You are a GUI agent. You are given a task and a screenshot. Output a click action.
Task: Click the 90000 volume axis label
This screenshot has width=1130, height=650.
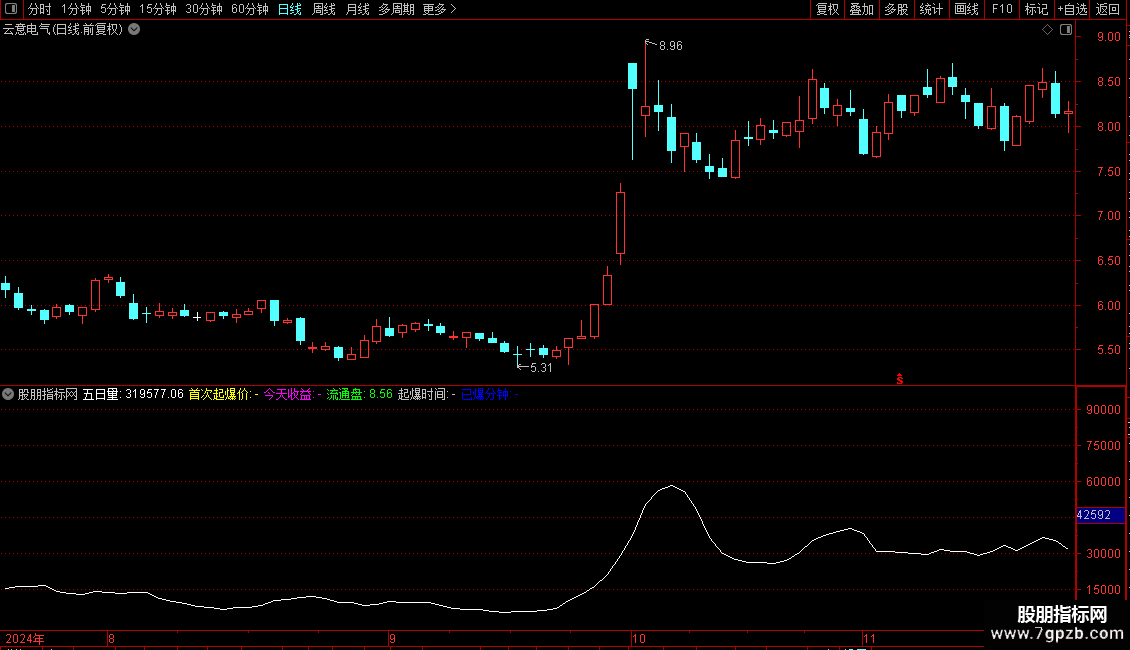(x=1103, y=409)
